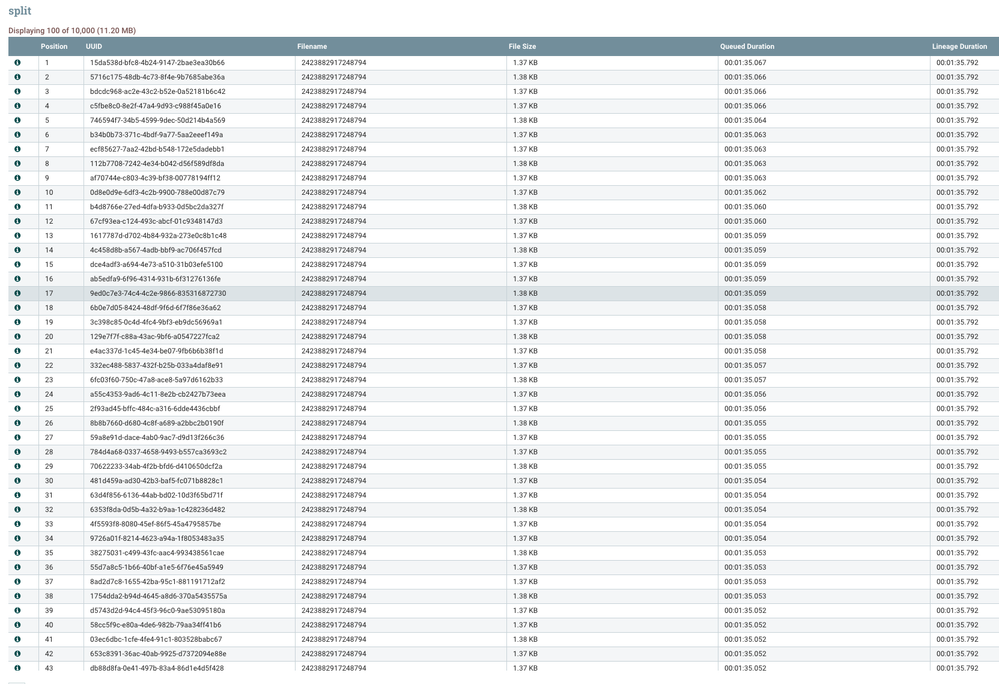Screen dimensions: 999x684
Task: Sort rows by Filename header
Action: 312,46
